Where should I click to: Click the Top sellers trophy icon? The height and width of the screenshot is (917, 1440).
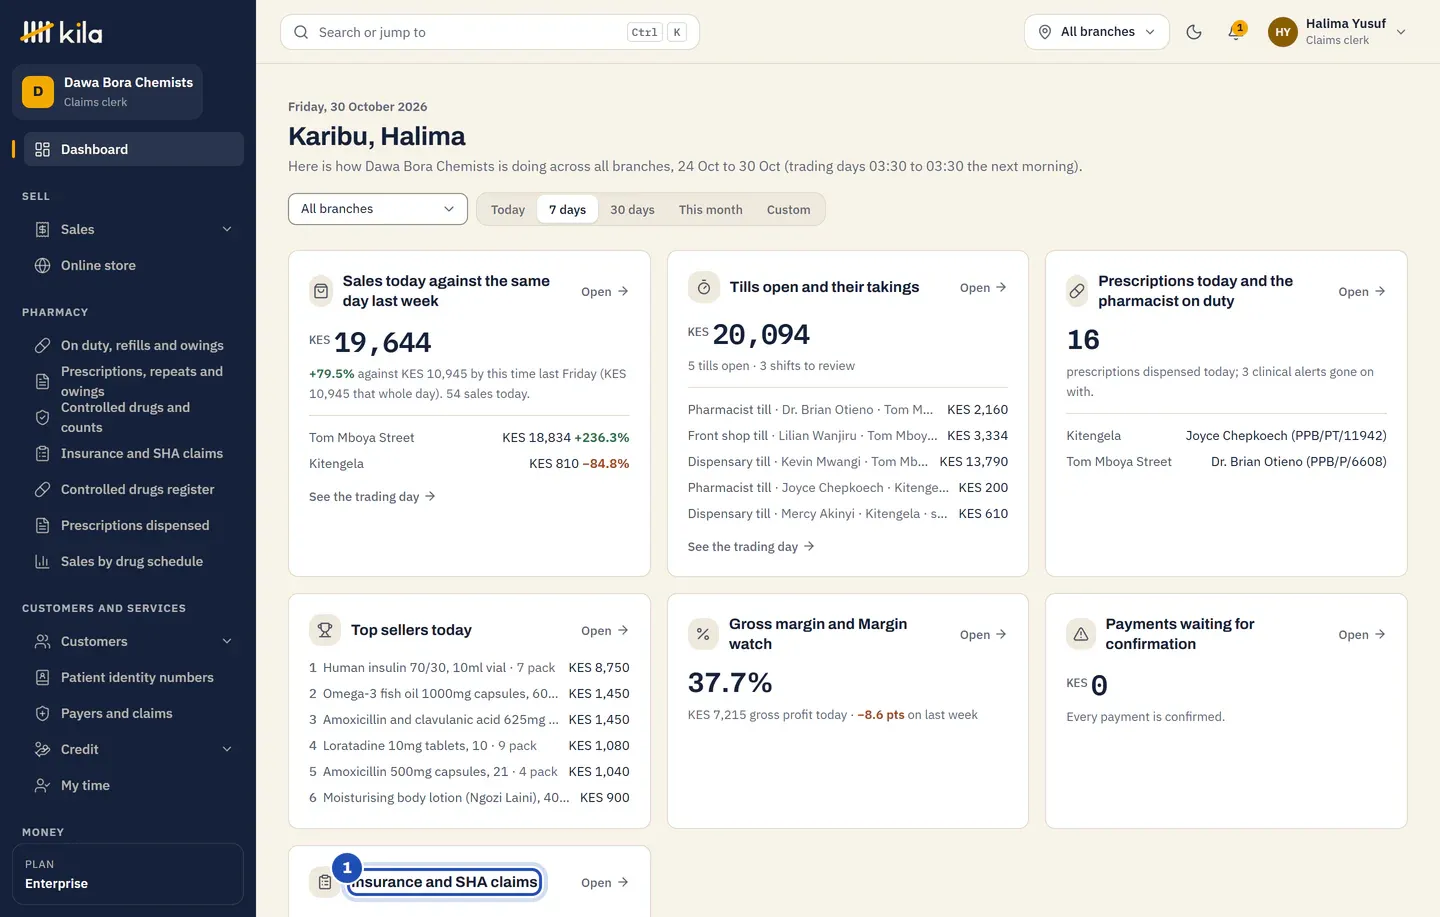point(325,630)
